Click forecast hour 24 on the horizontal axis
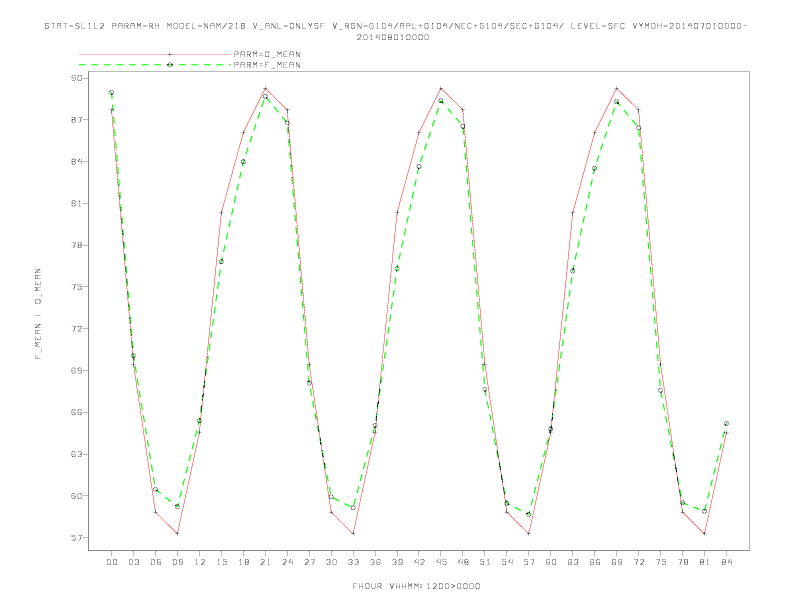Screen dimensions: 792x612 tap(287, 562)
